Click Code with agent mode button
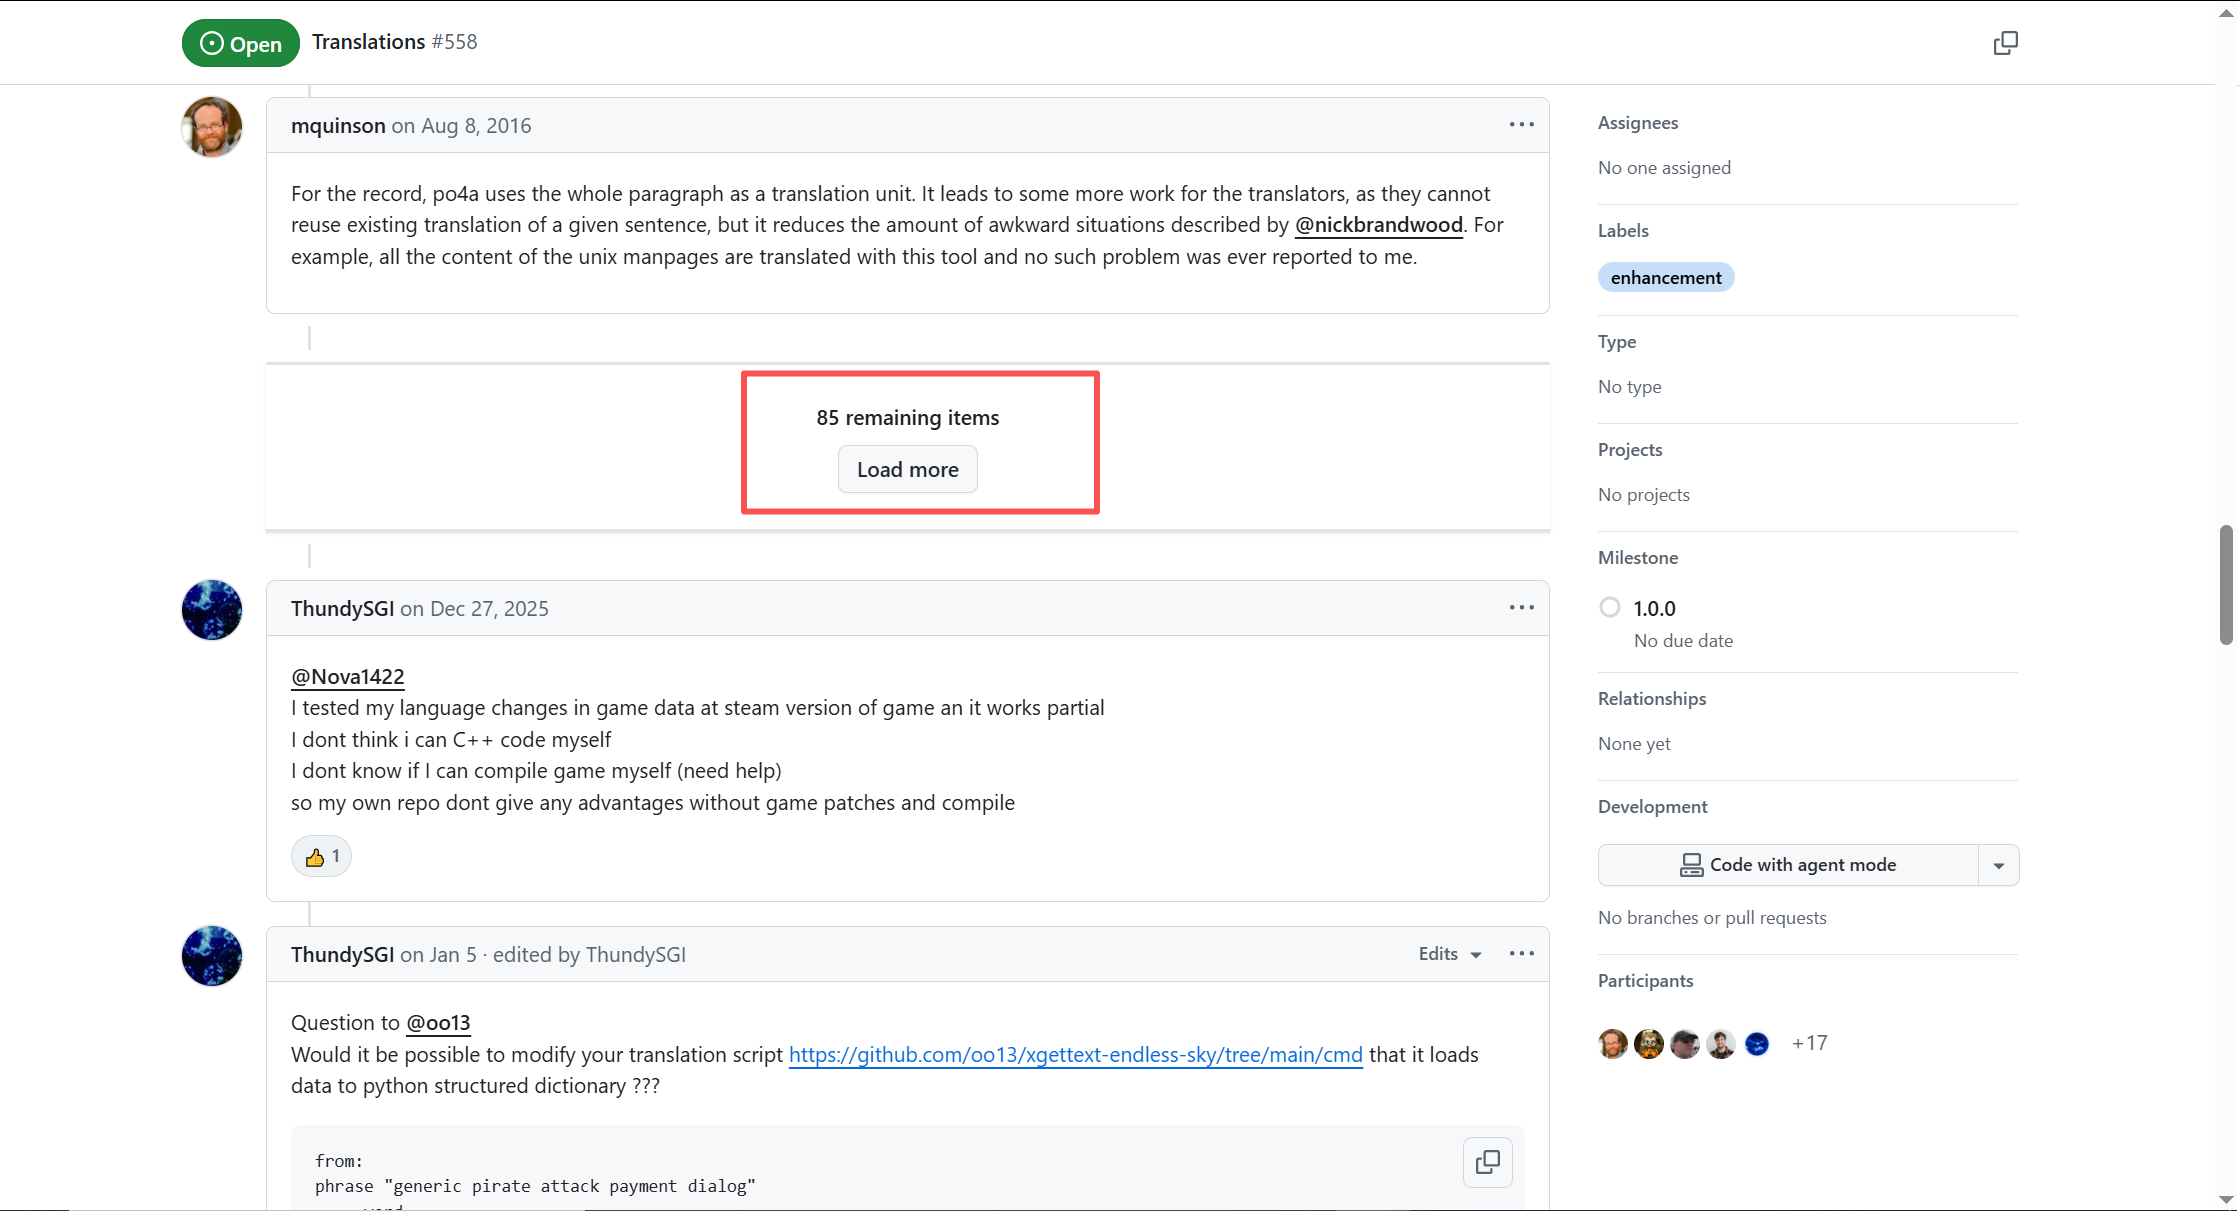 coord(1788,866)
